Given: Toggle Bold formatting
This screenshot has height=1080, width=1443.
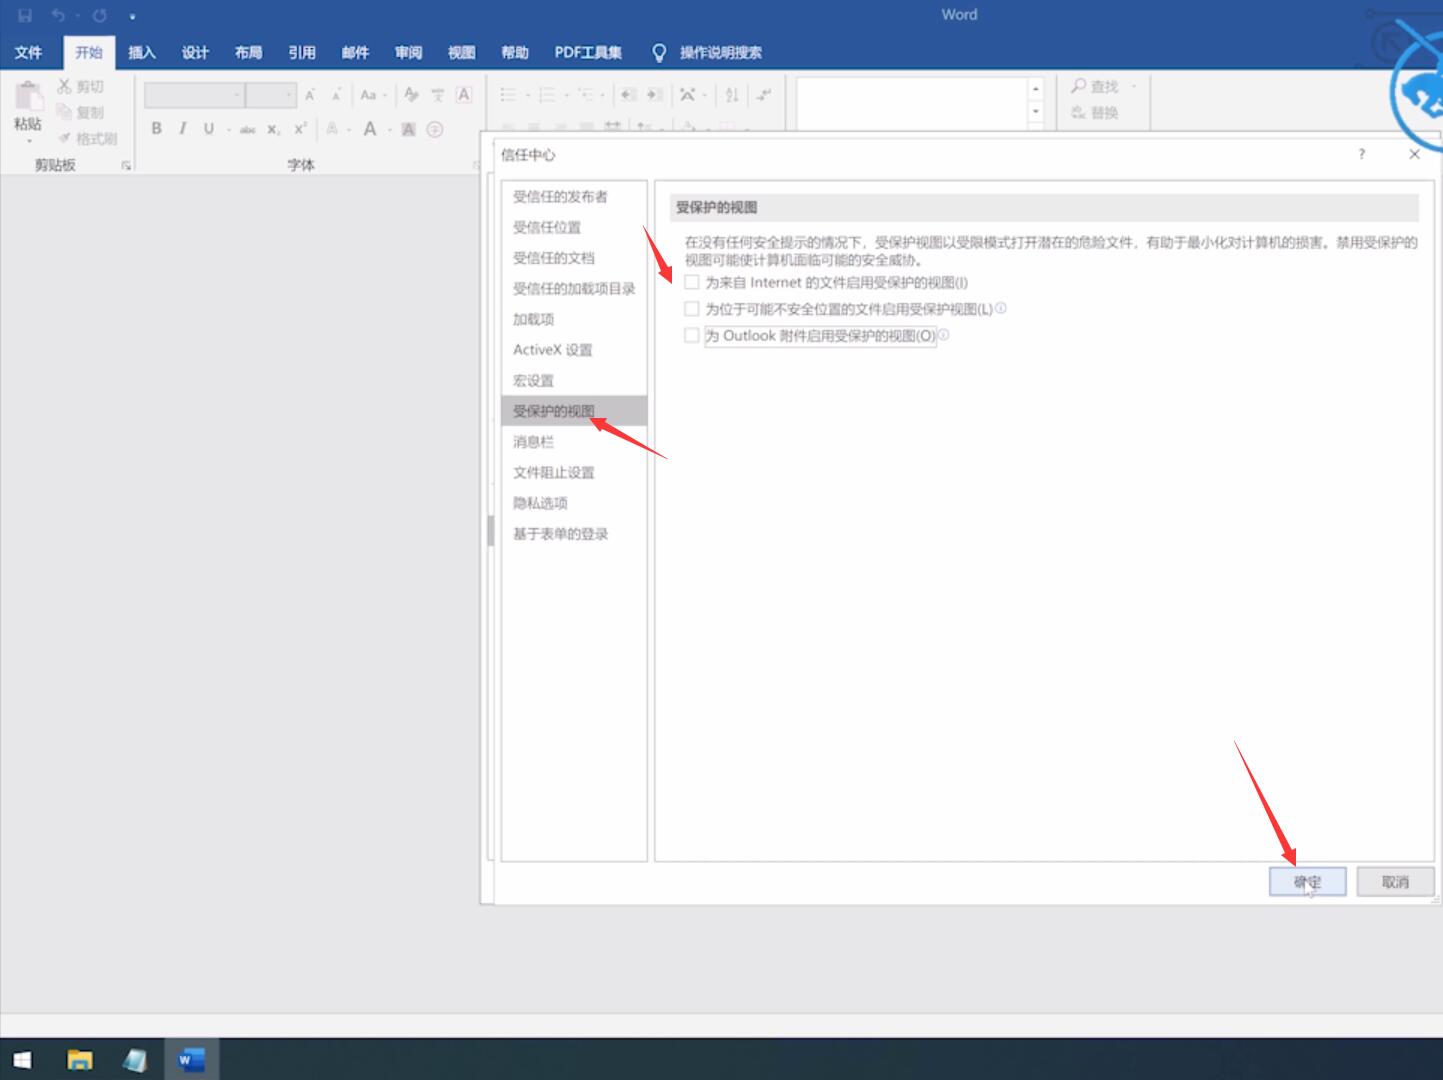Looking at the screenshot, I should point(156,128).
